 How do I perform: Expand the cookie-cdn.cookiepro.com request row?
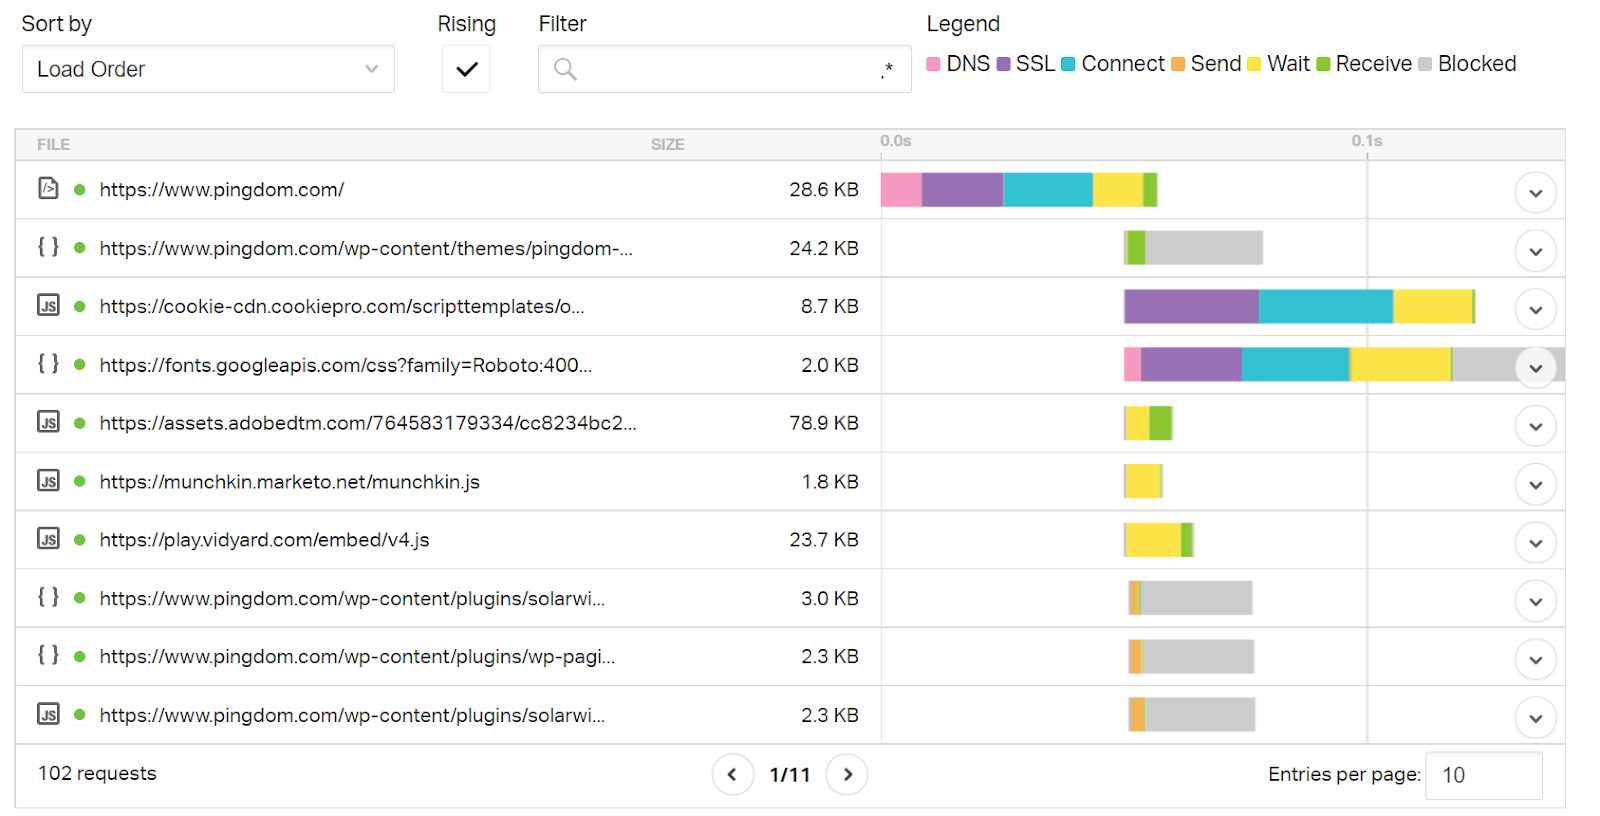pos(1535,309)
